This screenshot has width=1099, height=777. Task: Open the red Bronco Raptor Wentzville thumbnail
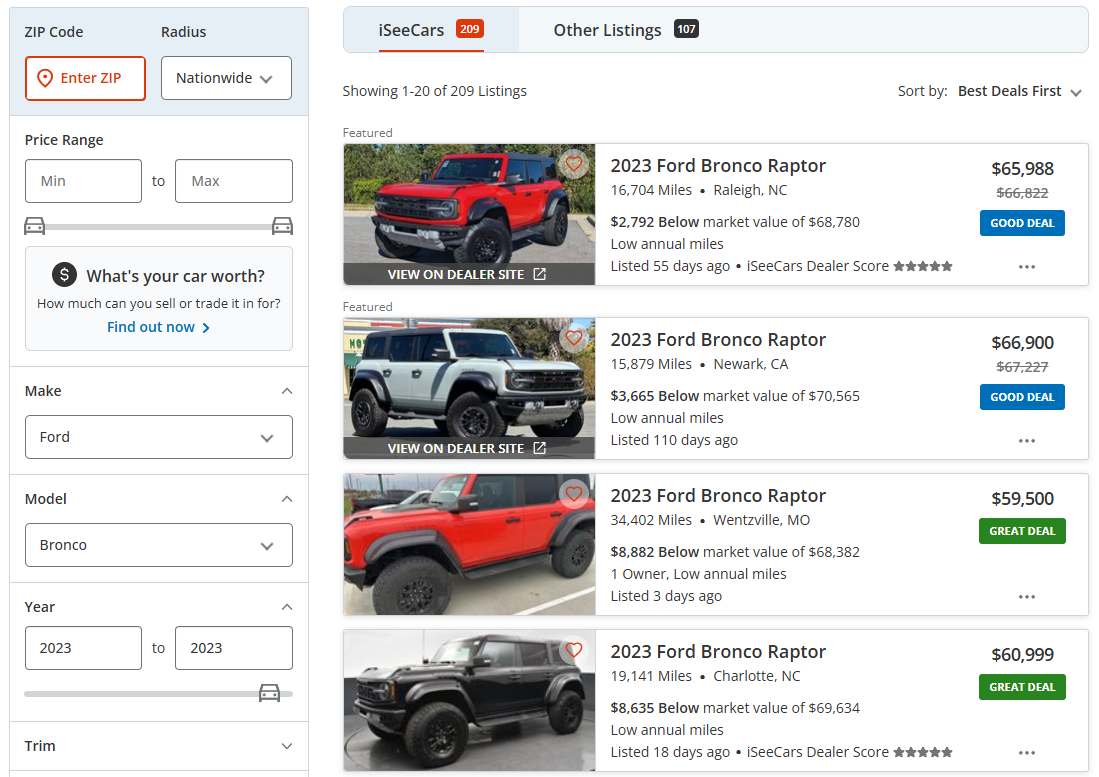coord(469,544)
